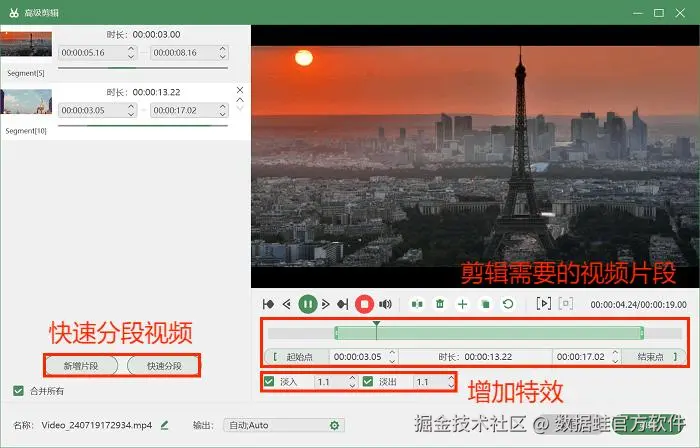
Task: Click the edit pencil next to file name
Action: pyautogui.click(x=164, y=425)
